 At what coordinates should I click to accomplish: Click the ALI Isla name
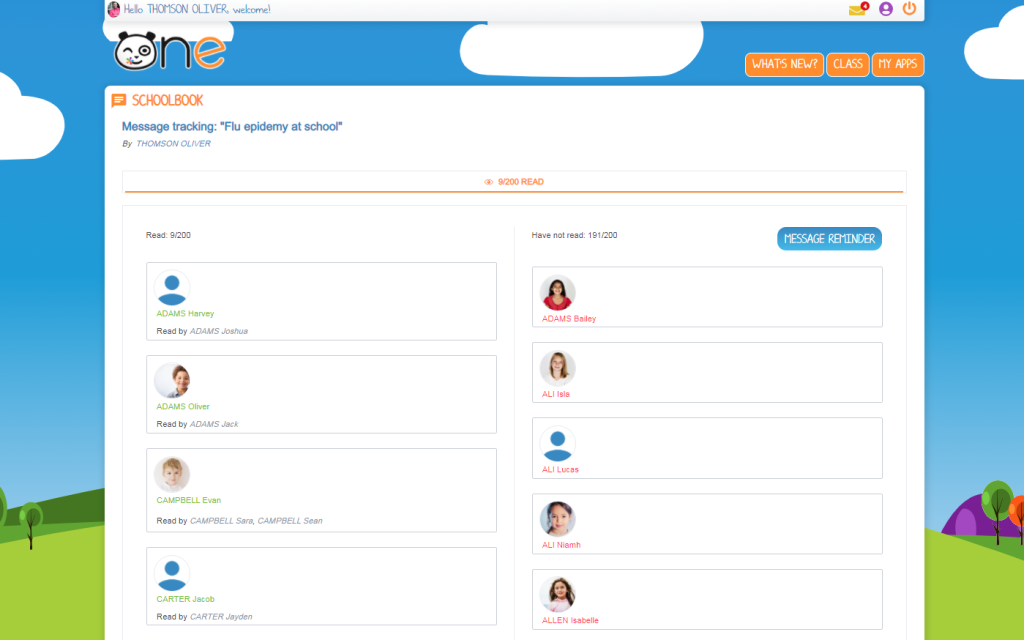point(556,394)
